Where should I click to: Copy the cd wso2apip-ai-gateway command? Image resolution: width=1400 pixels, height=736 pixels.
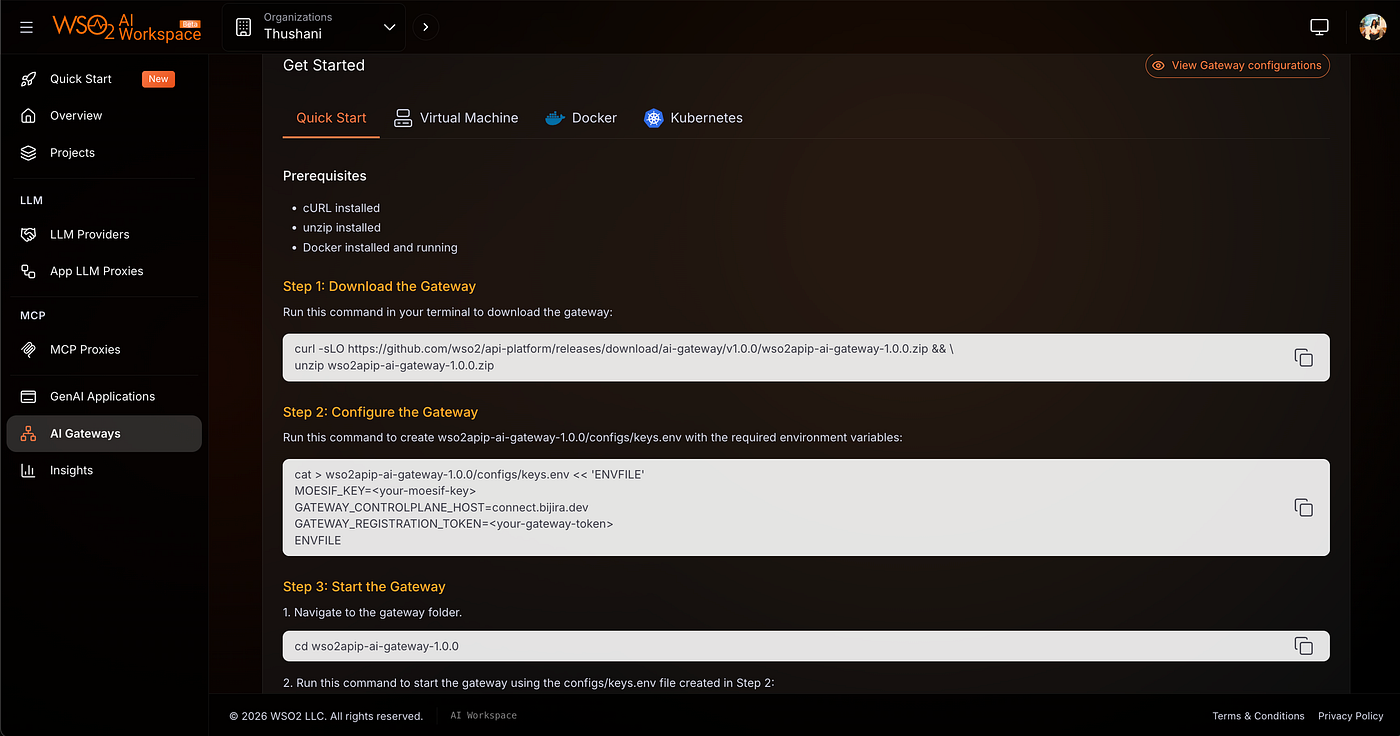coord(1304,646)
